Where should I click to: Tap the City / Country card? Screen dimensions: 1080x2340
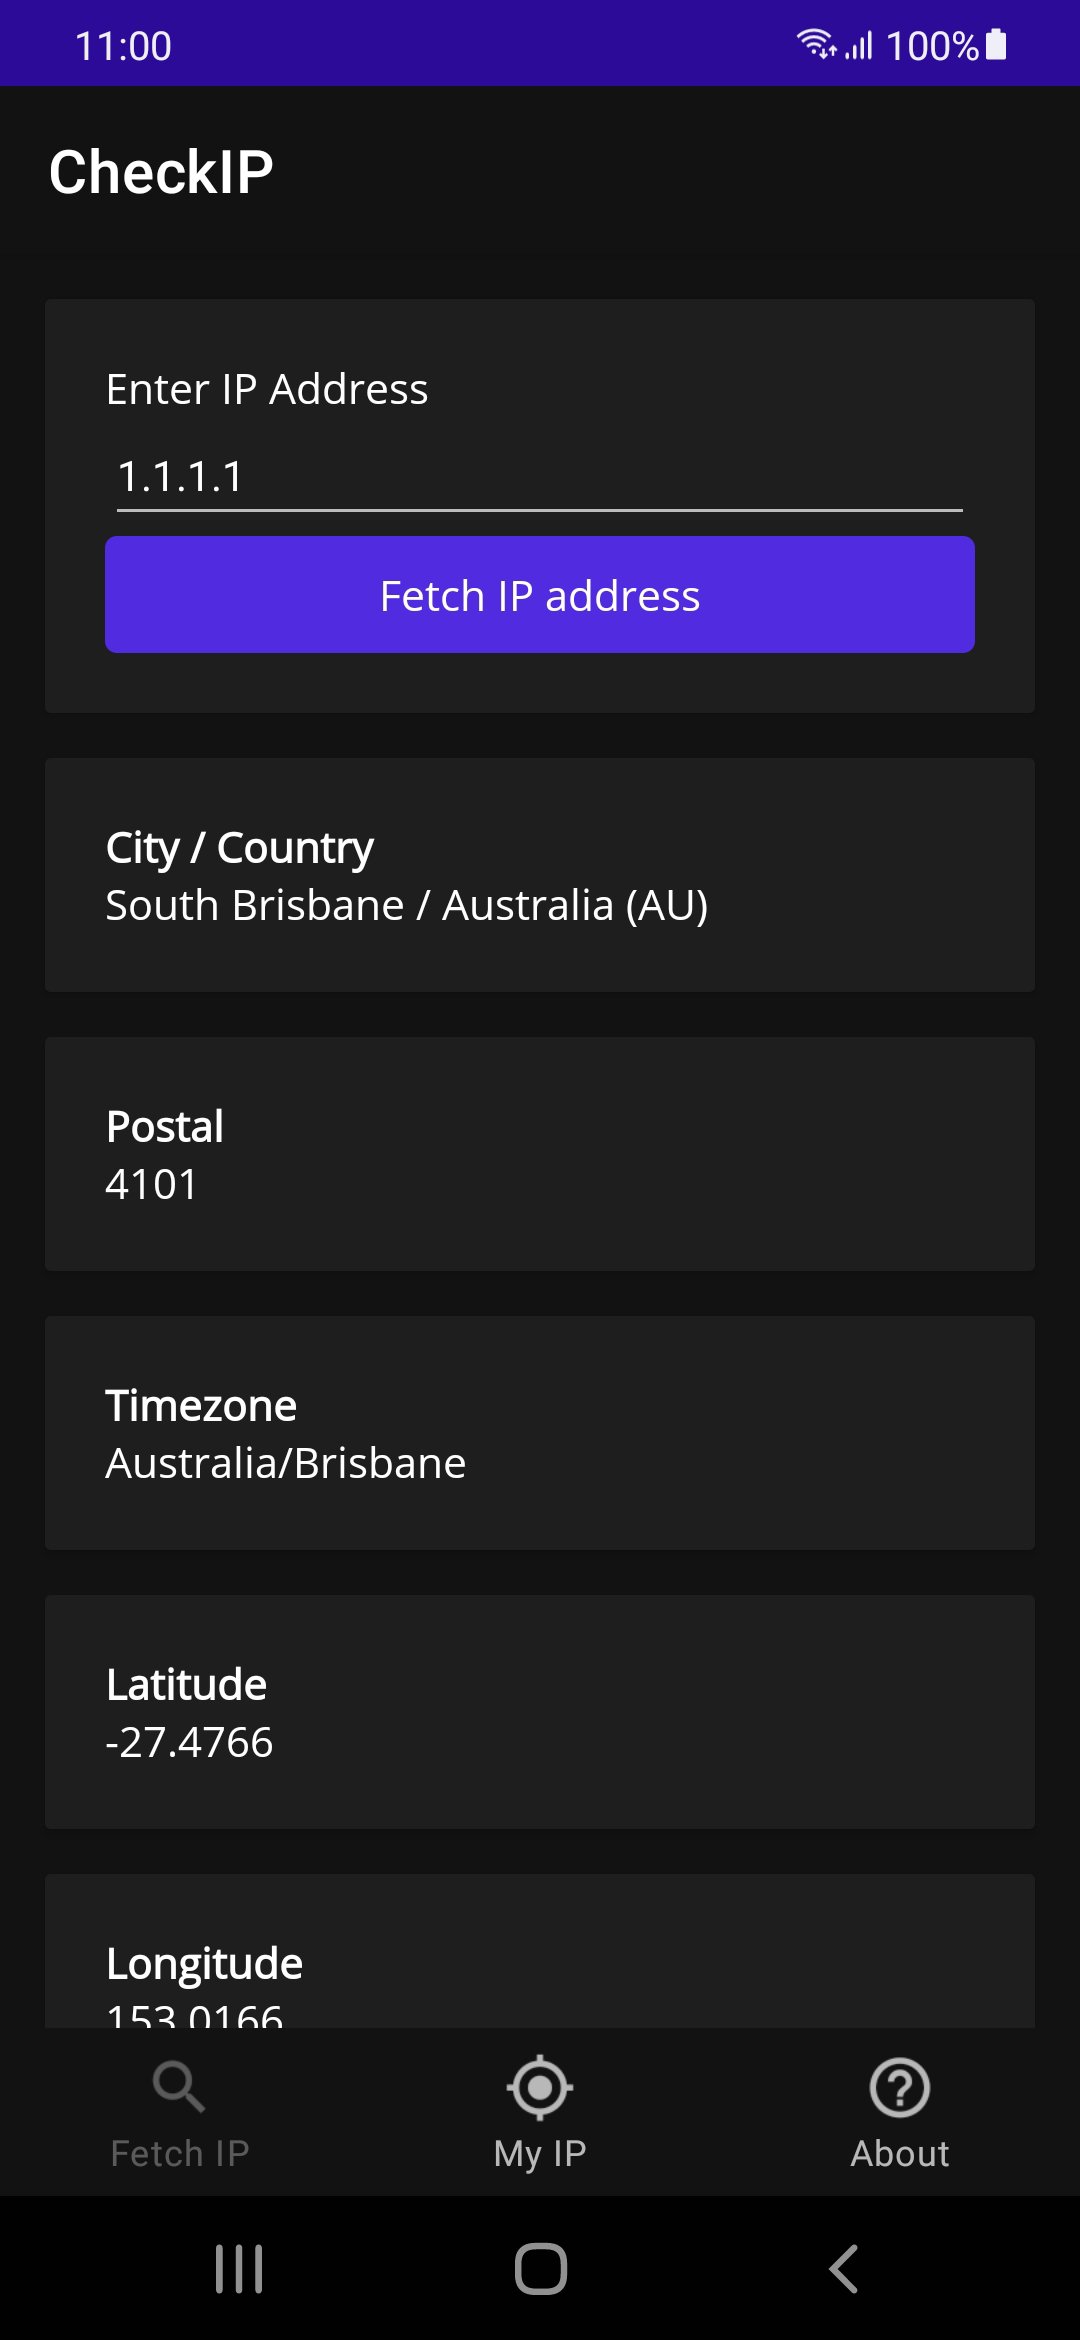click(x=540, y=875)
